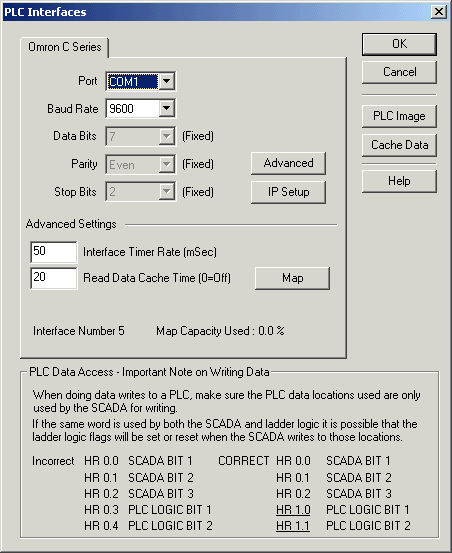
Task: Open Help for PLC Interfaces
Action: click(399, 181)
